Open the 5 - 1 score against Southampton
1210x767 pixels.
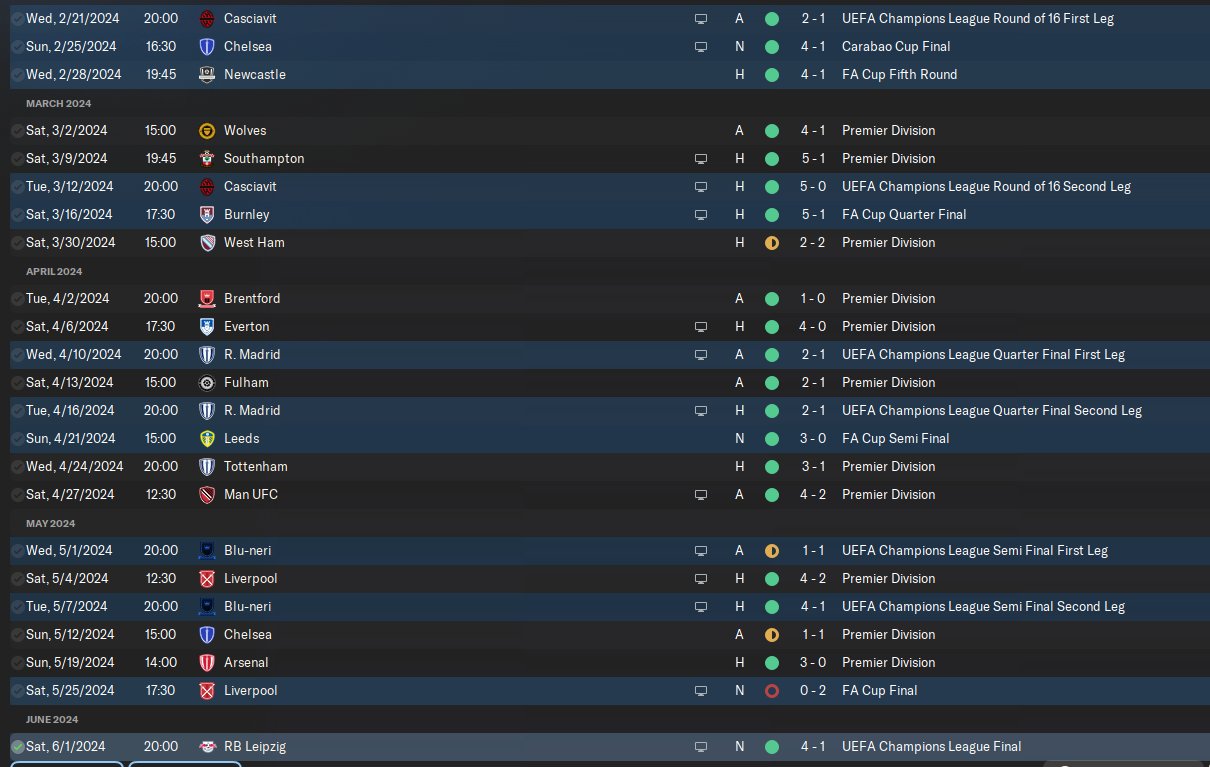(812, 158)
